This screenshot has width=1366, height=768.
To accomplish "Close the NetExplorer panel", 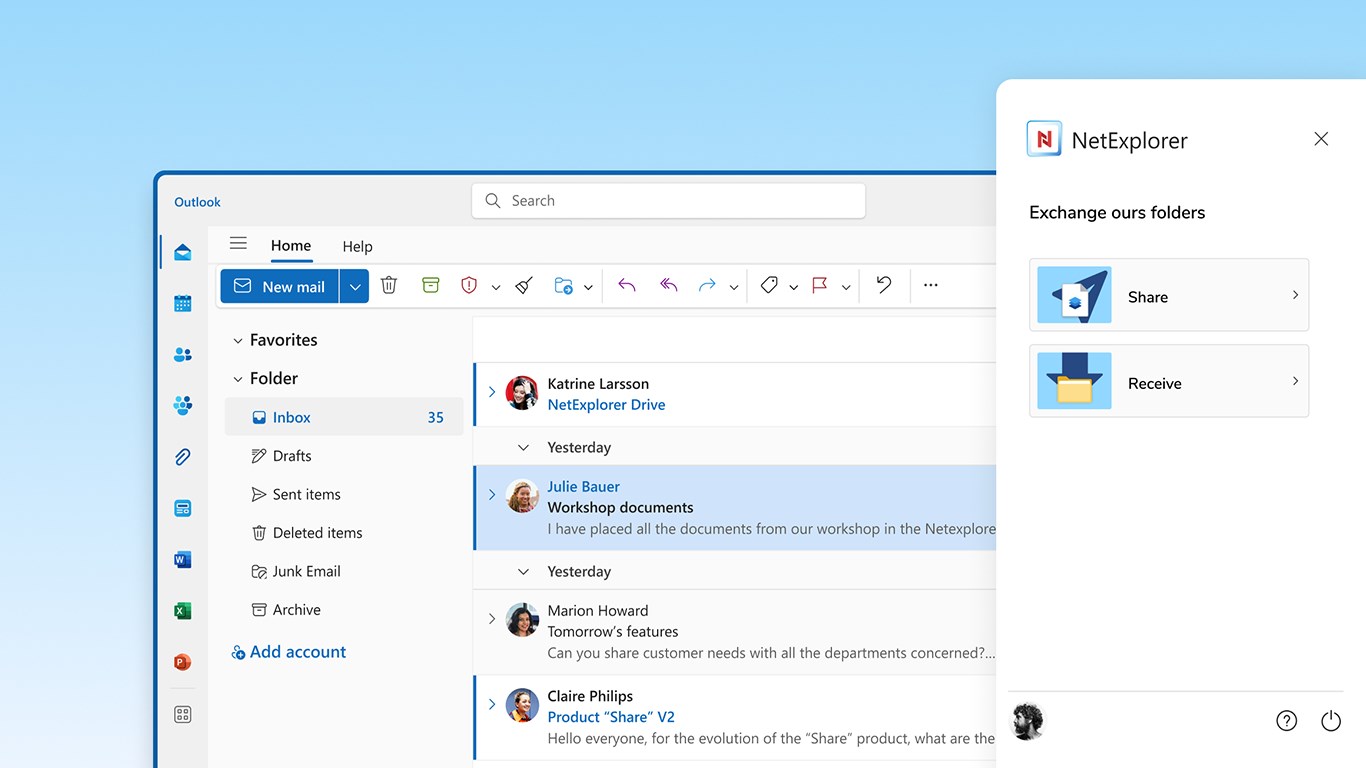I will click(x=1321, y=139).
